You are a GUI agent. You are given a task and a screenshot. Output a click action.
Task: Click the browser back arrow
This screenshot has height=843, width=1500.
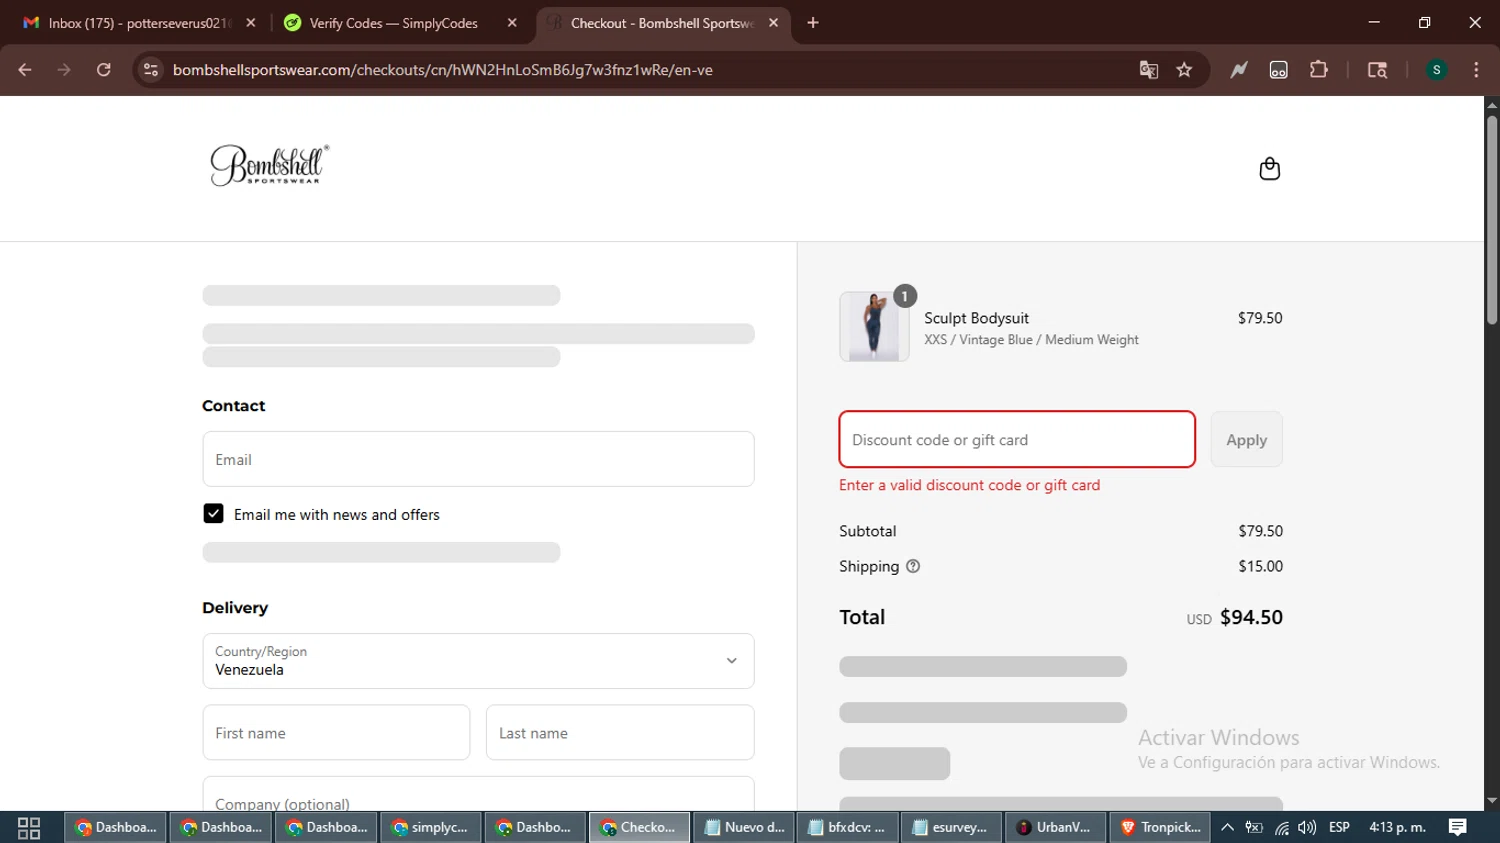pyautogui.click(x=25, y=70)
